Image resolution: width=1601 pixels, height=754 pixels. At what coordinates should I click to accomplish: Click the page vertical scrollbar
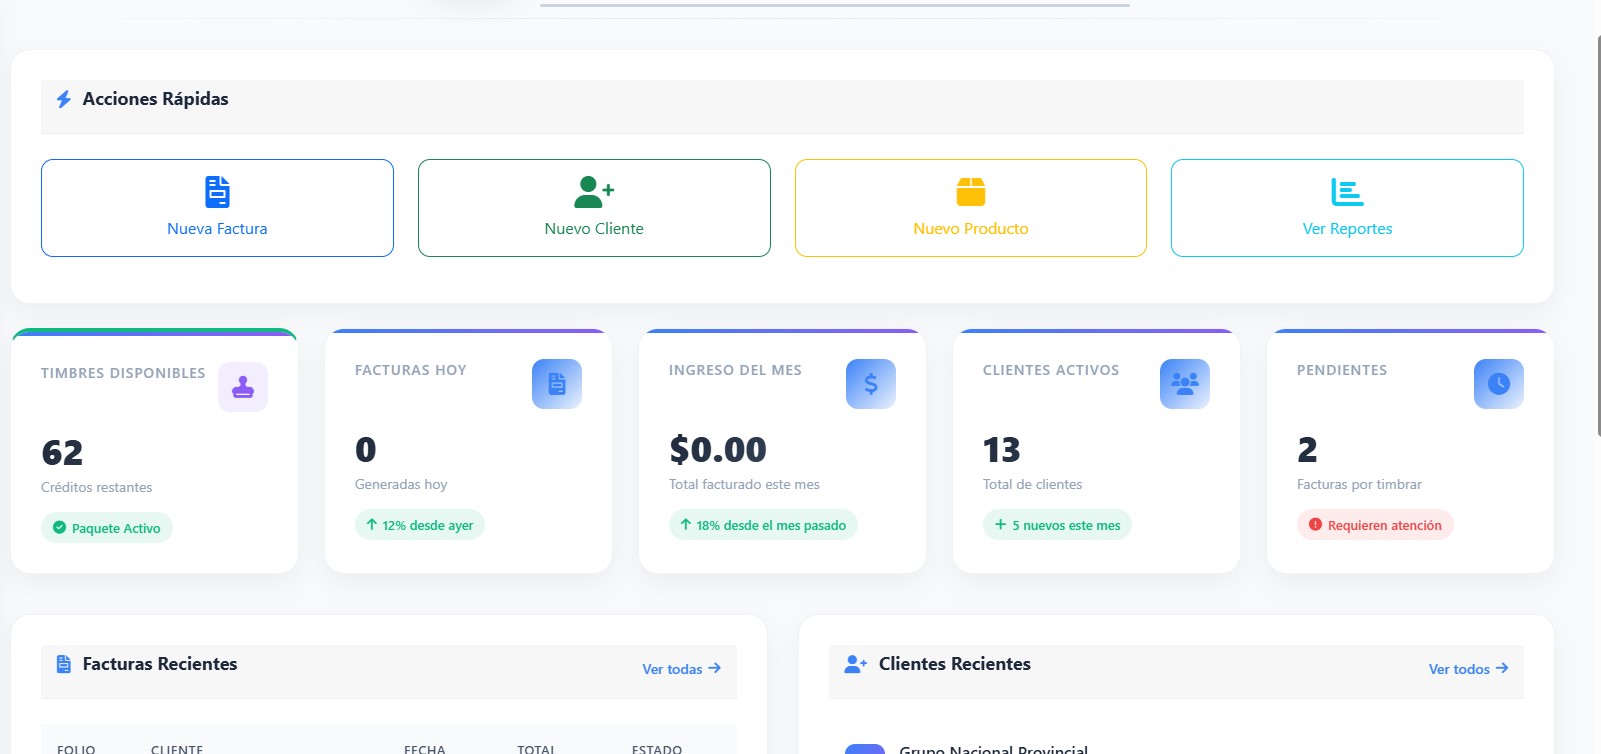(x=1597, y=236)
